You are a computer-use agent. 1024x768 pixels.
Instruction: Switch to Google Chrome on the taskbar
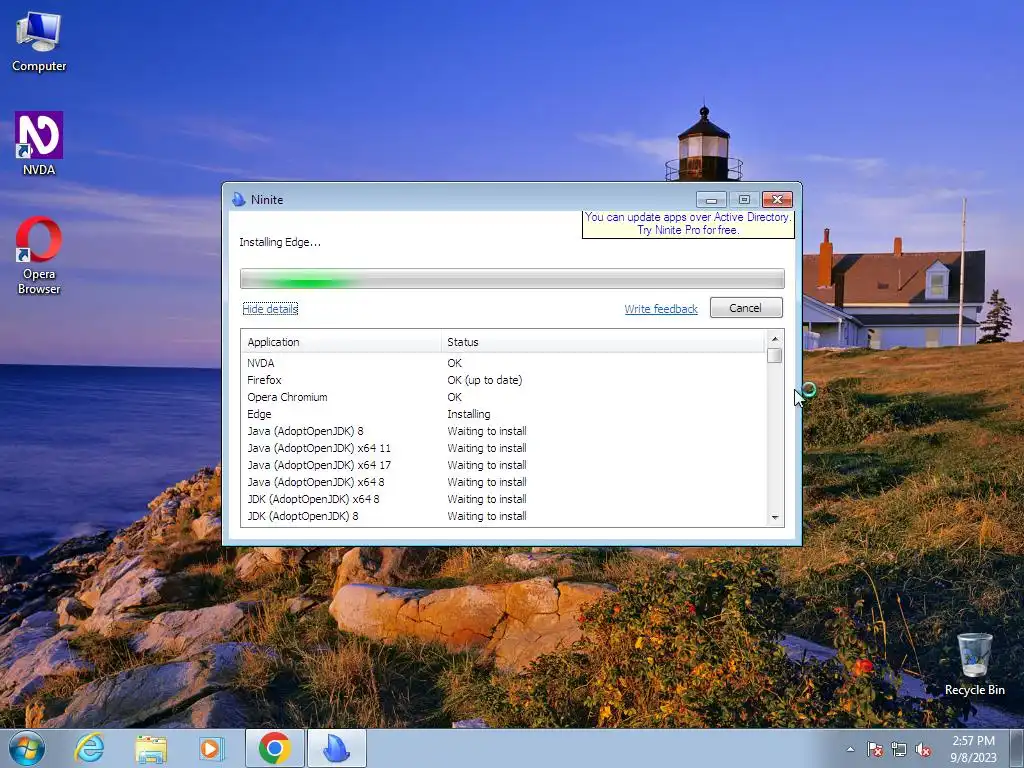tap(274, 748)
